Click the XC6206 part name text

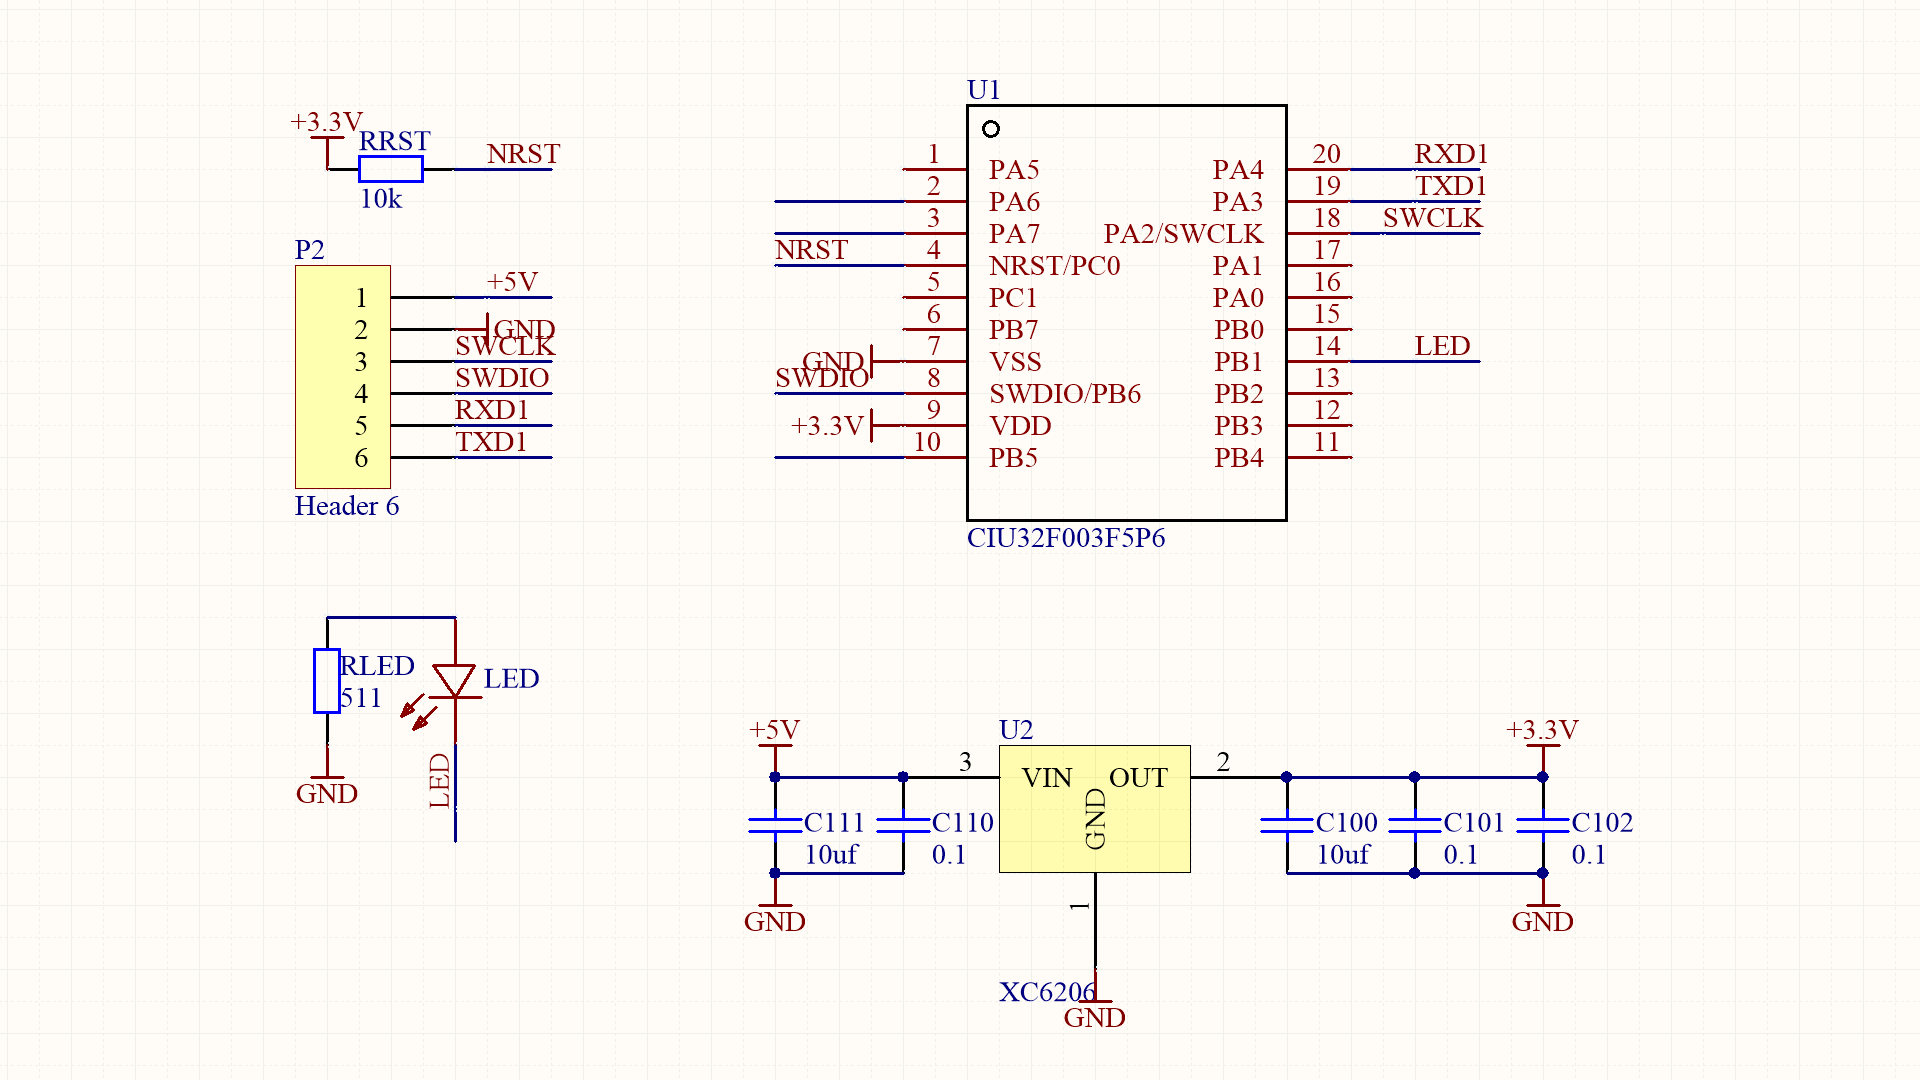[1047, 992]
